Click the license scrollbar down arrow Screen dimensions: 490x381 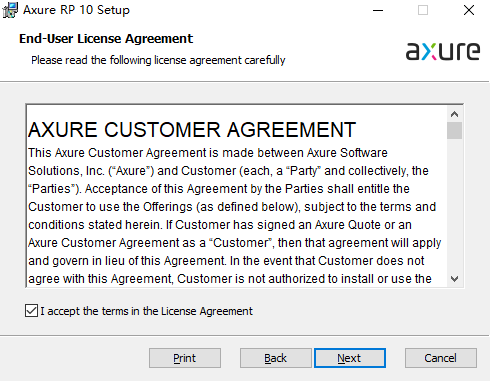[x=454, y=279]
